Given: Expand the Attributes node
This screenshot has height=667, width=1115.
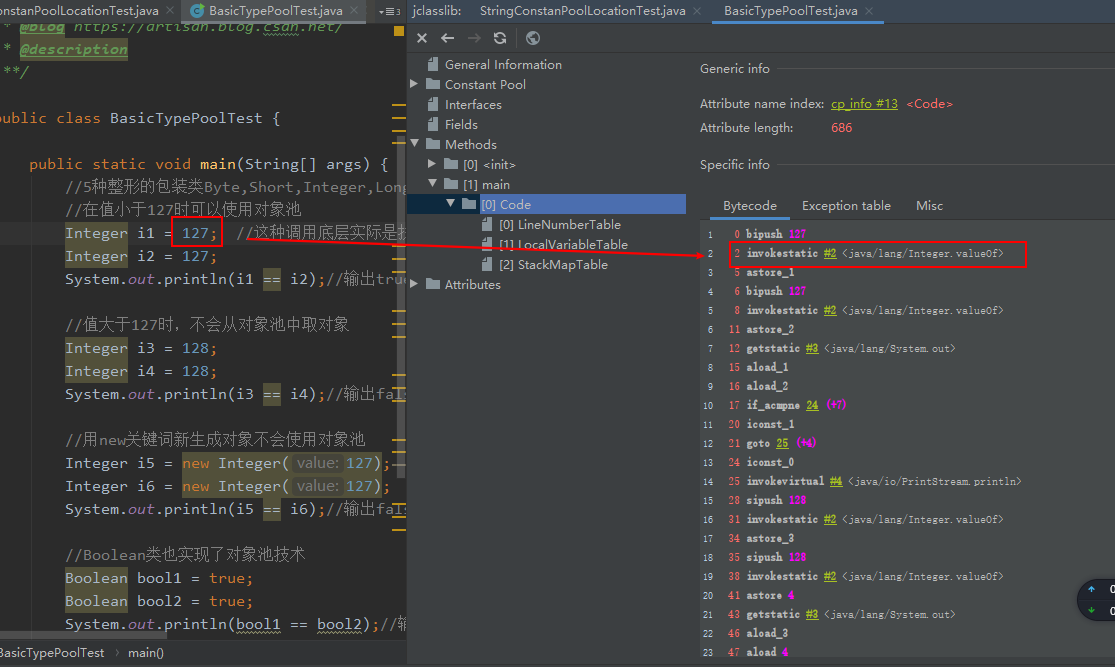Looking at the screenshot, I should [414, 284].
